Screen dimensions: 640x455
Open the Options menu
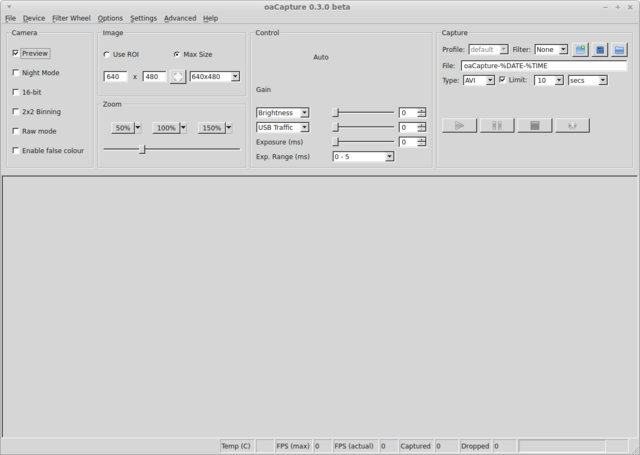click(110, 18)
